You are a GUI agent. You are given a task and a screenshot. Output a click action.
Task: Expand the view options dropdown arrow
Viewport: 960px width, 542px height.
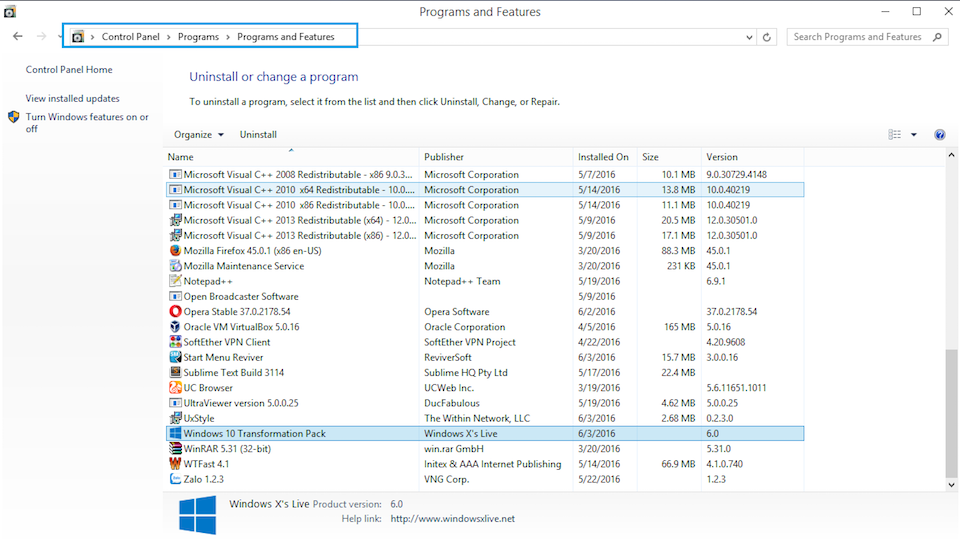click(913, 135)
